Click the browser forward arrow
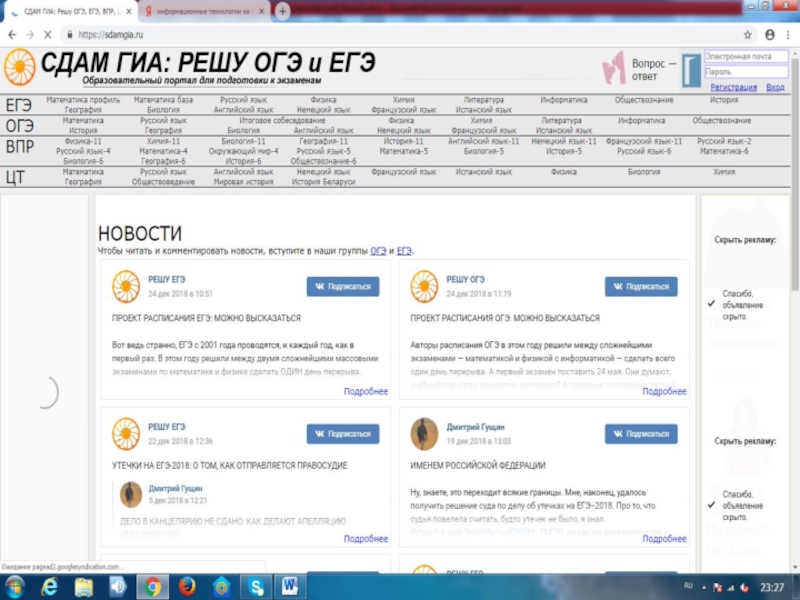This screenshot has width=800, height=600. tap(30, 35)
